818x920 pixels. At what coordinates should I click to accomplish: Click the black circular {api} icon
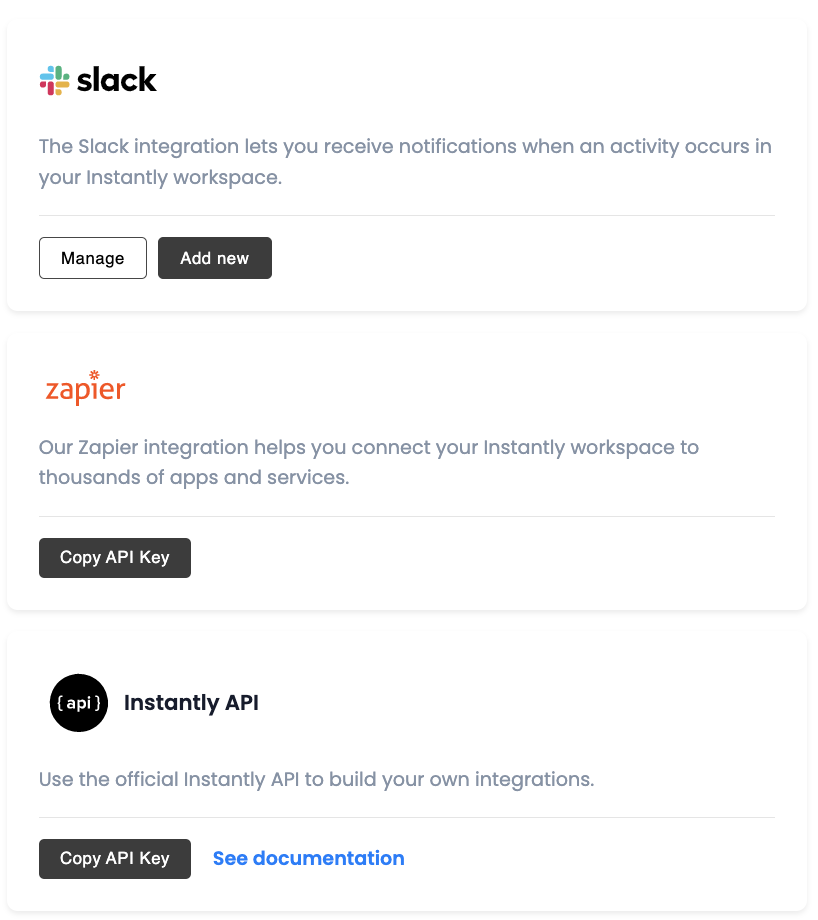[x=79, y=702]
